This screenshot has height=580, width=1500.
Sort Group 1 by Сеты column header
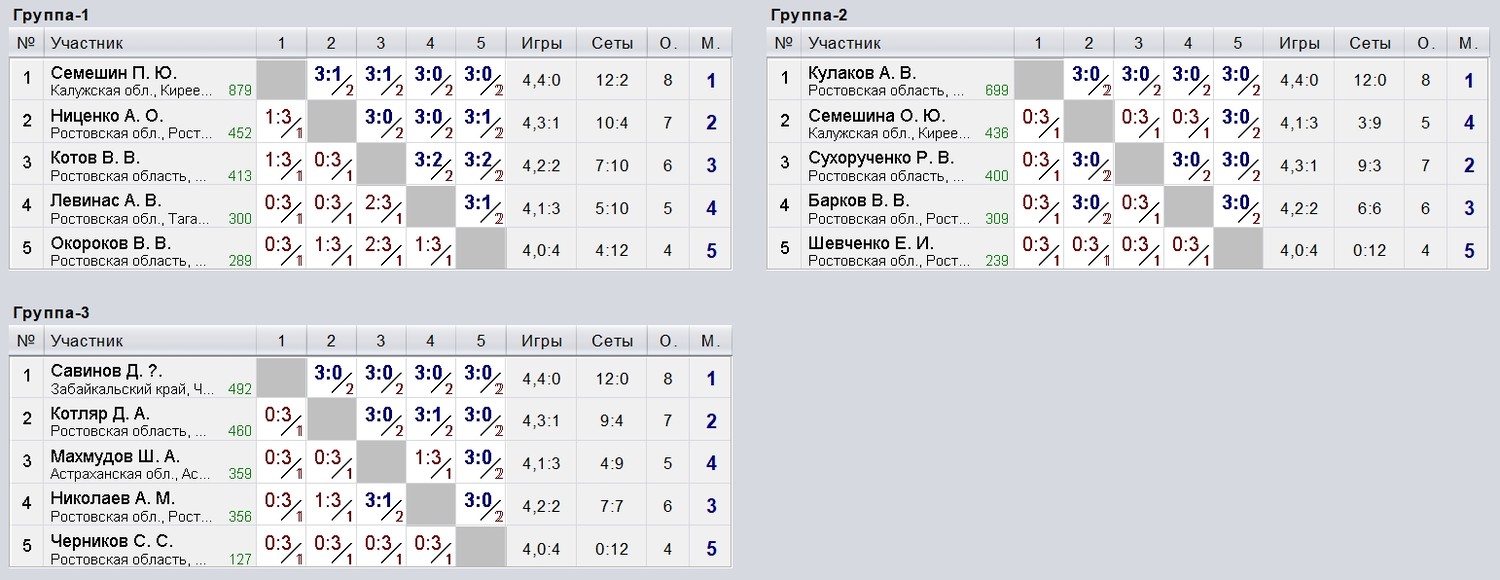pos(613,43)
